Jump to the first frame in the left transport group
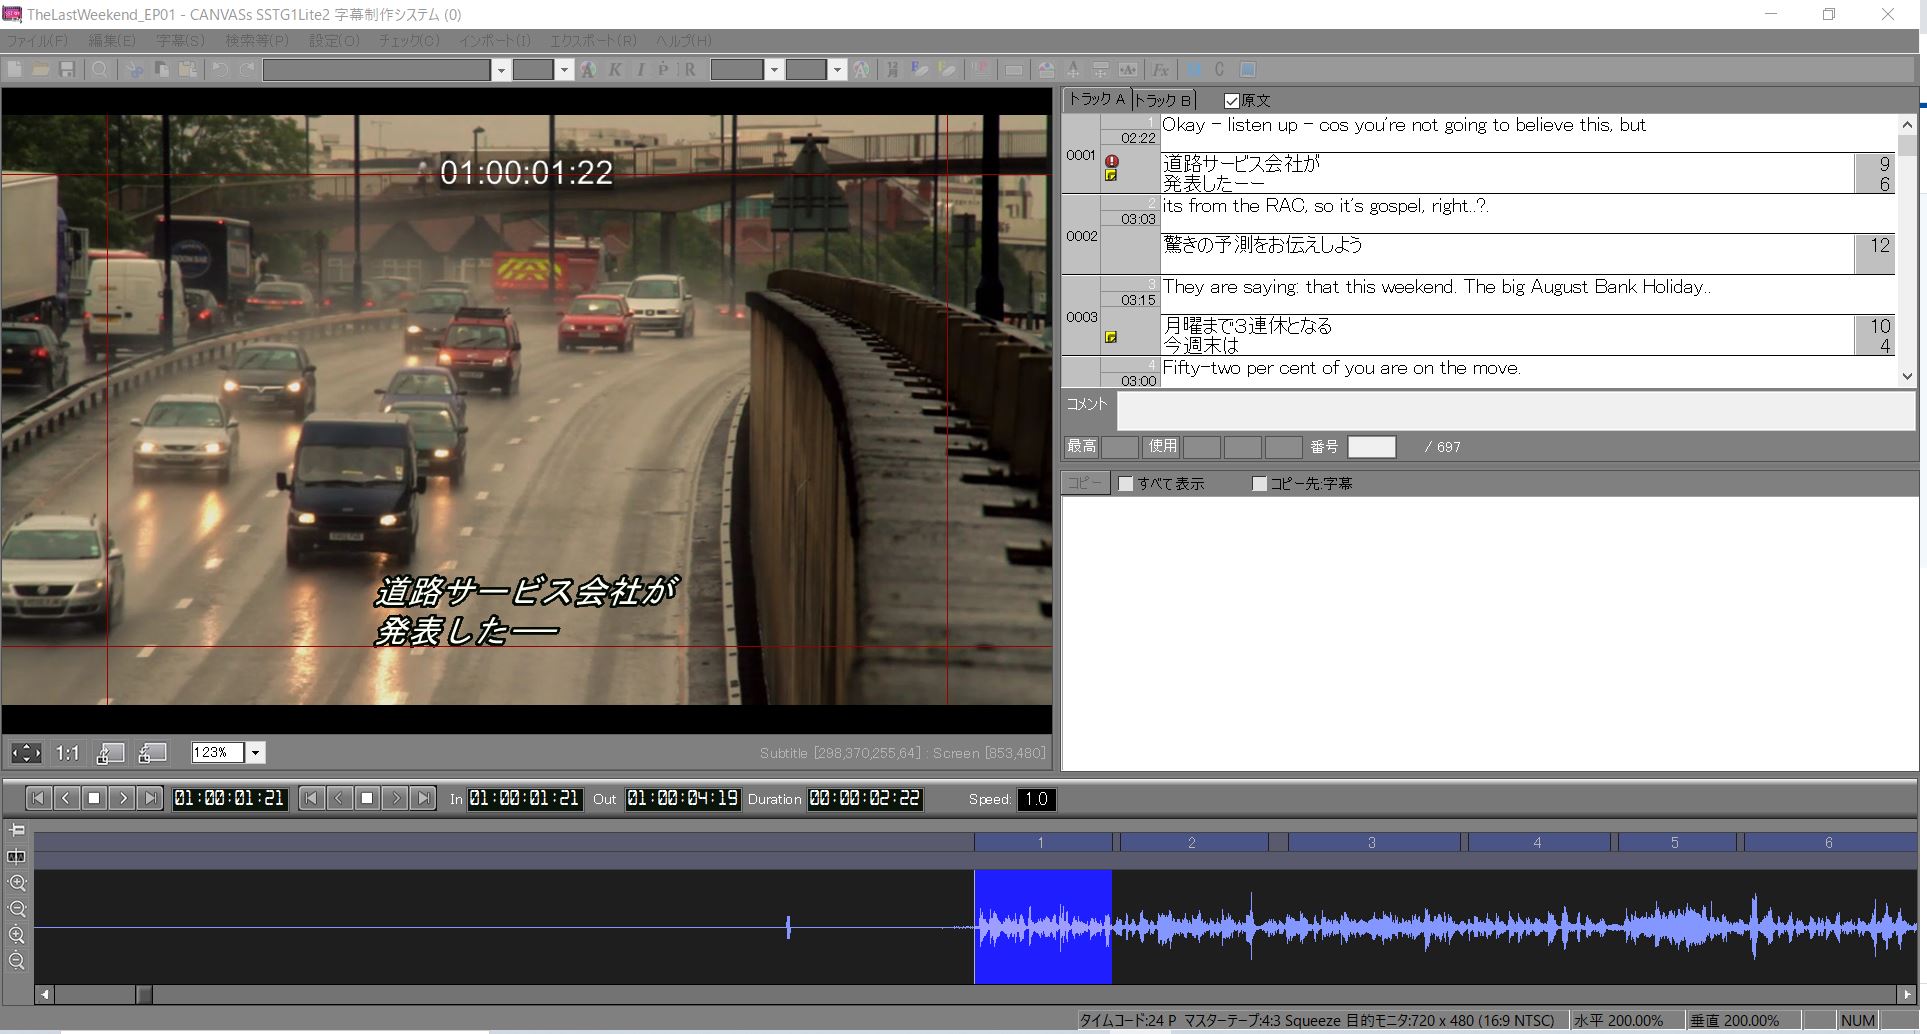This screenshot has height=1034, width=1927. click(38, 798)
